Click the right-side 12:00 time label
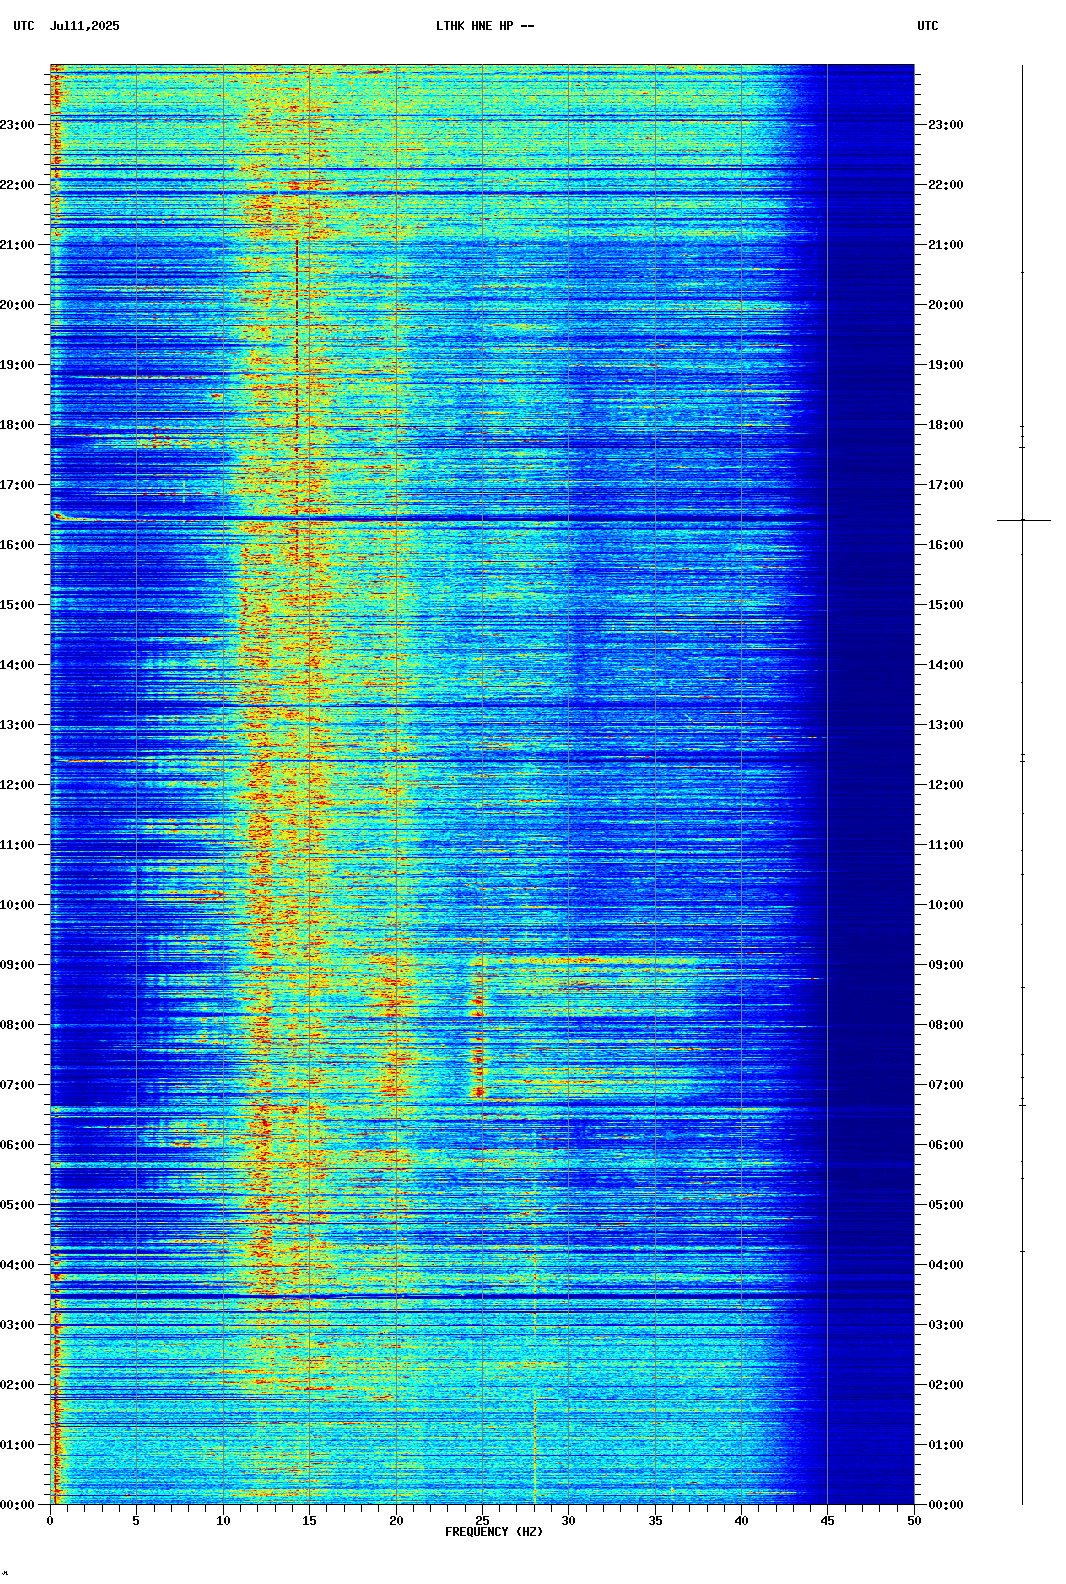Image resolution: width=1066 pixels, height=1584 pixels. [x=946, y=785]
